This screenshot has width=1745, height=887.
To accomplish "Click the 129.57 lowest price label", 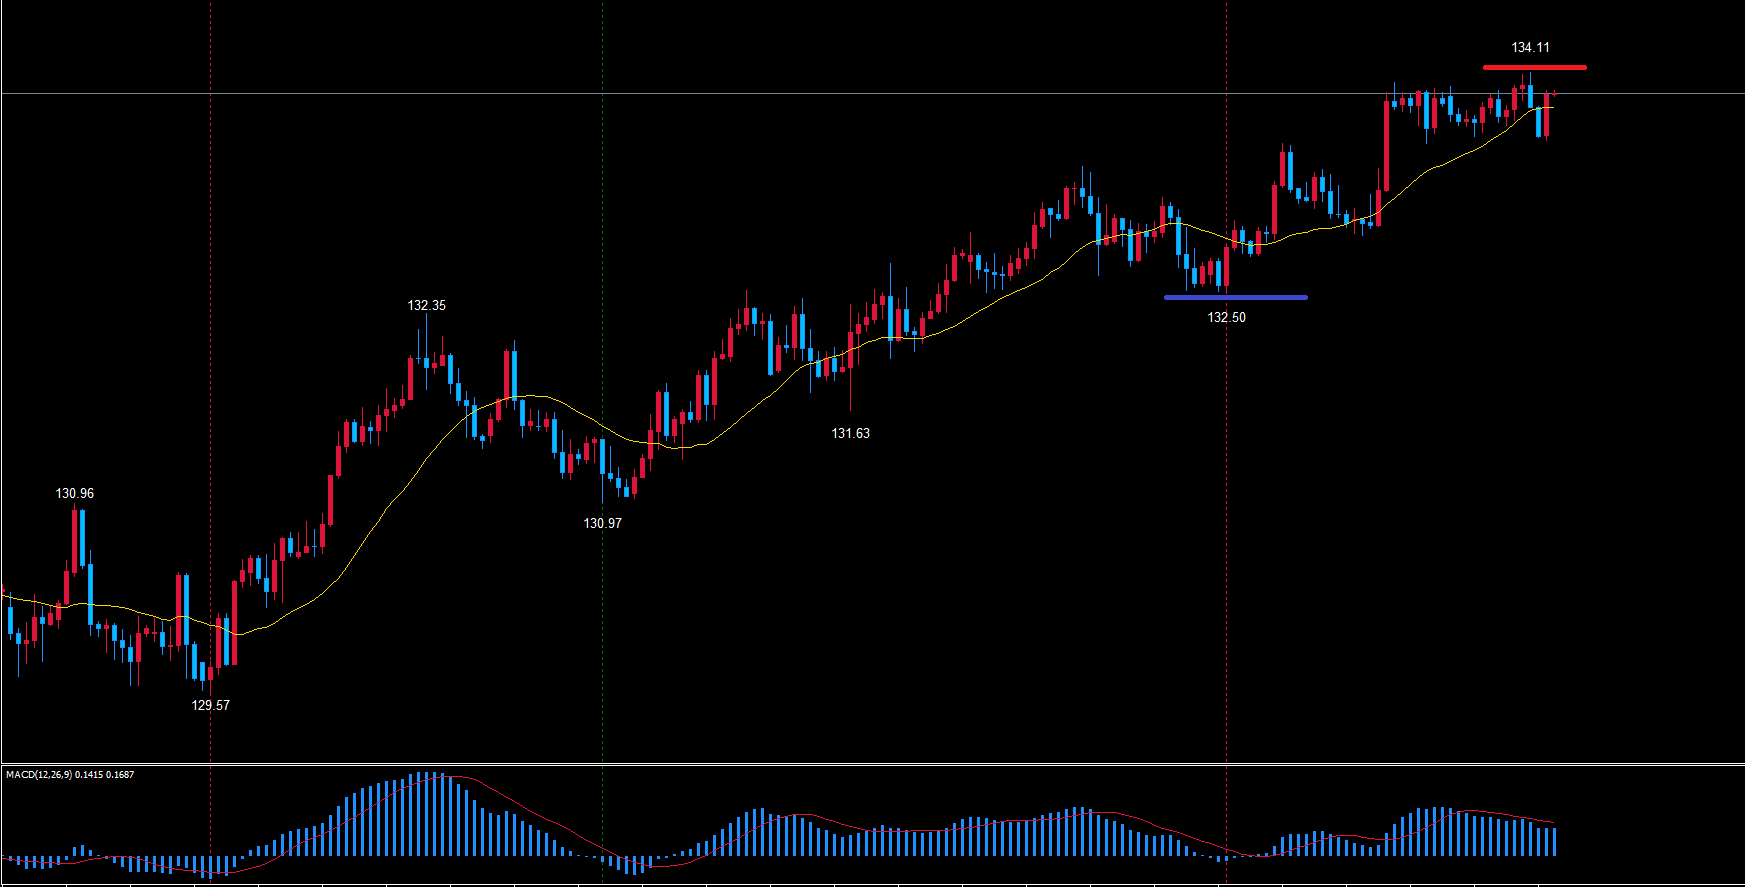I will pyautogui.click(x=210, y=705).
